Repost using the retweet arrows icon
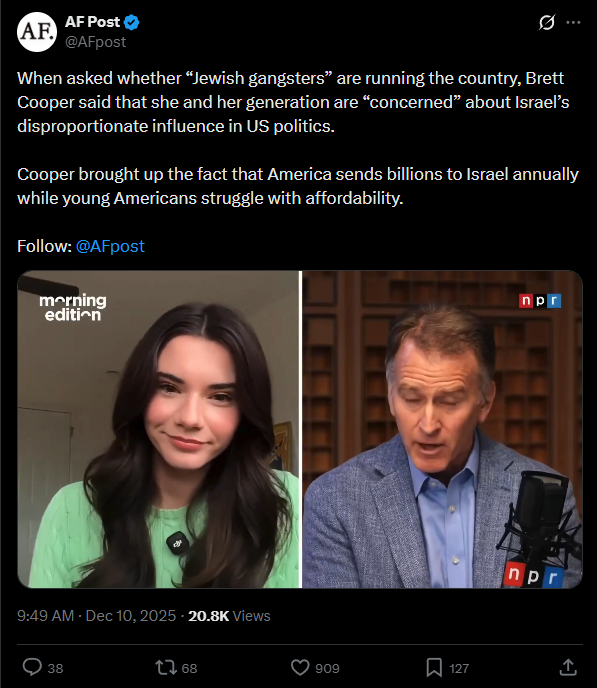 click(x=166, y=667)
